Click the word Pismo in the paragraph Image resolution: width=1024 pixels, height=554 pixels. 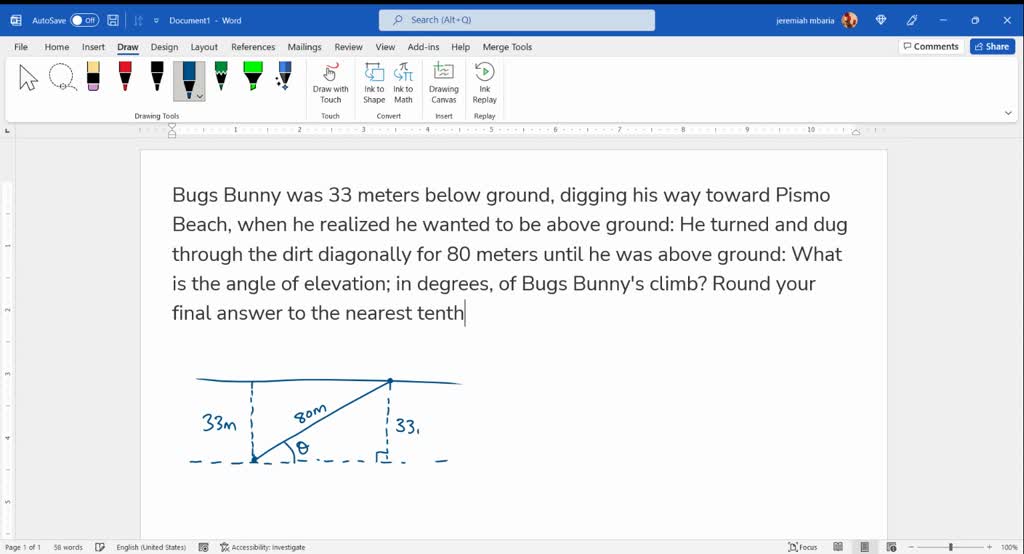[803, 195]
